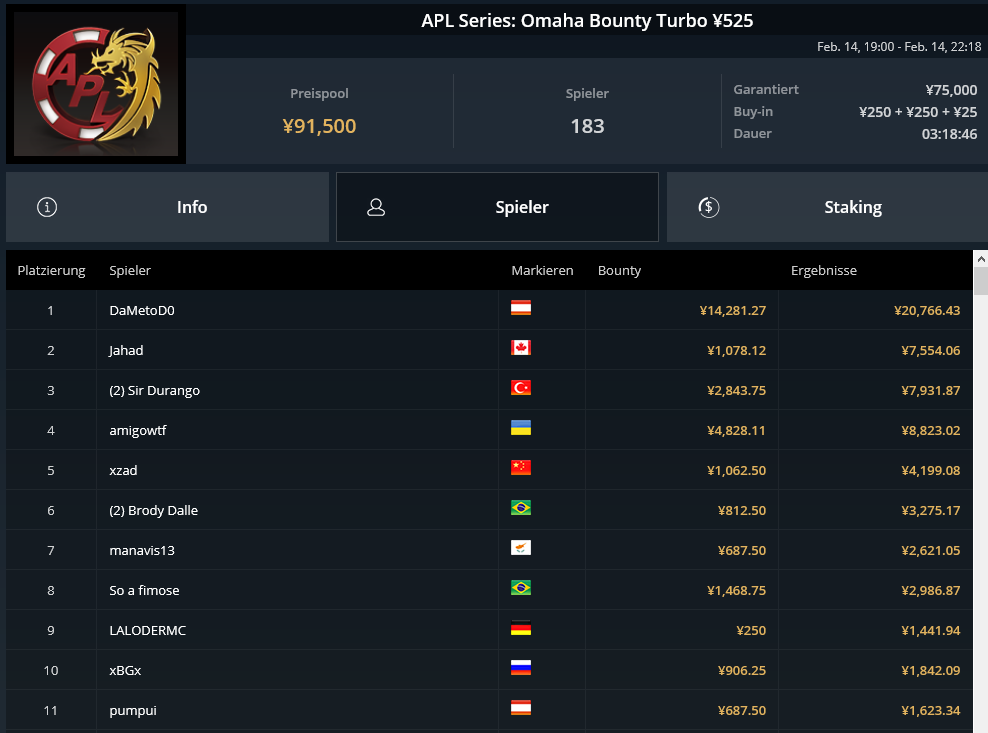
Task: Click the info circle icon
Action: click(47, 207)
